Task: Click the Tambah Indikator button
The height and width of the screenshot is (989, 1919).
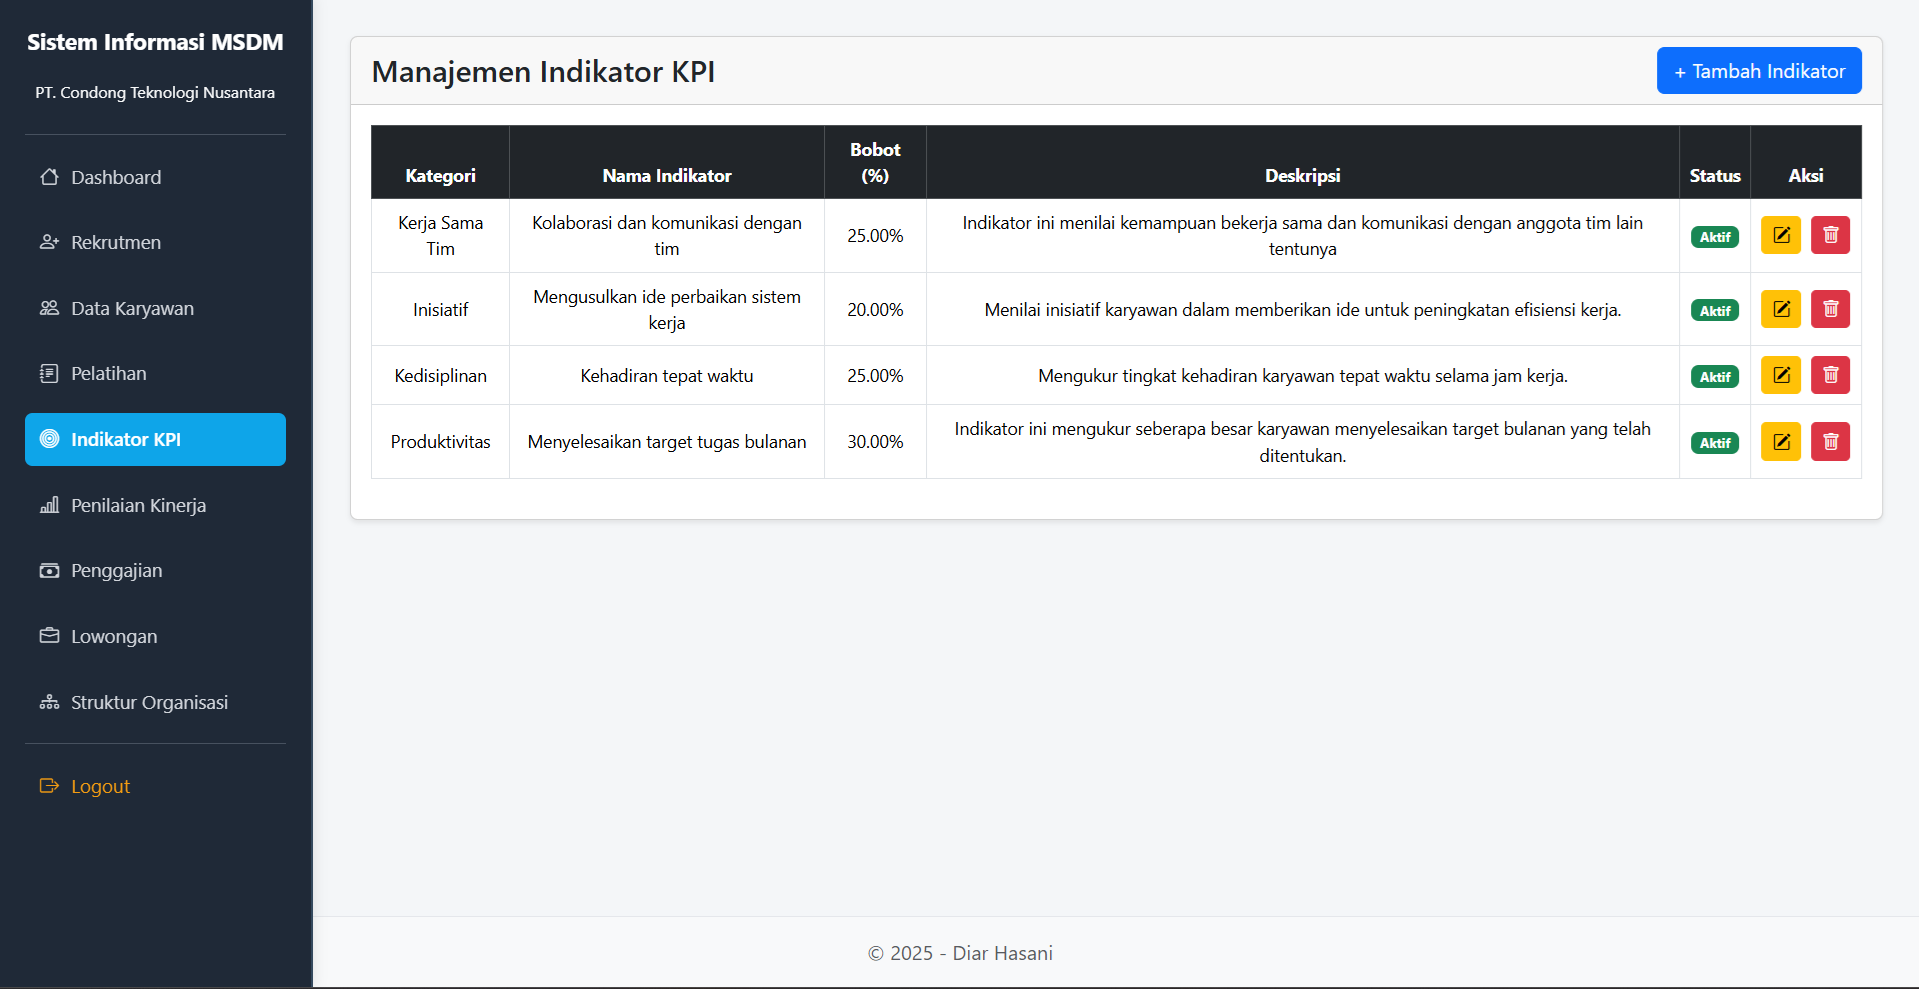Action: tap(1758, 71)
